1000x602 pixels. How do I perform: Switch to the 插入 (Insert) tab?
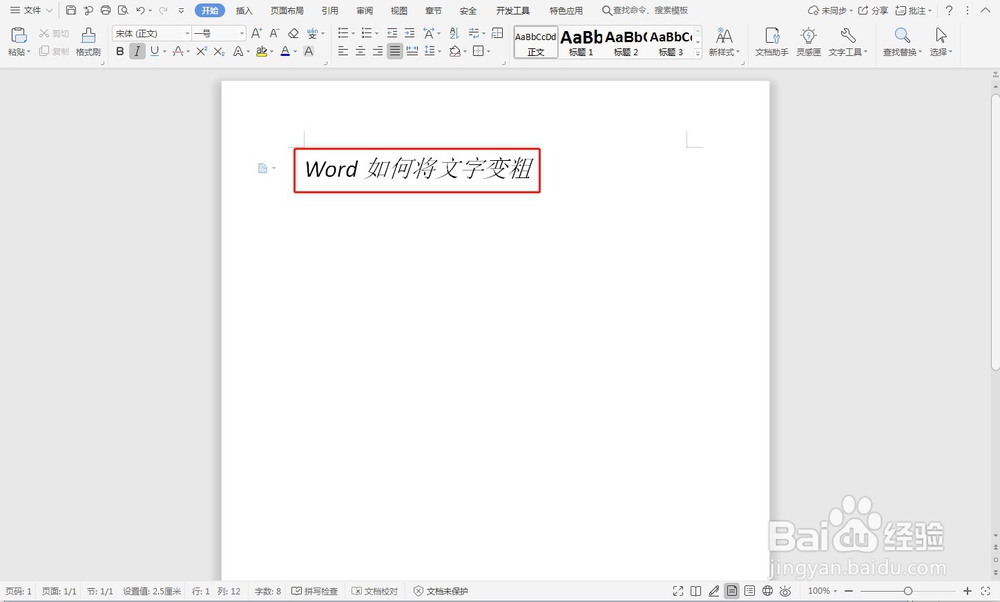[x=244, y=10]
